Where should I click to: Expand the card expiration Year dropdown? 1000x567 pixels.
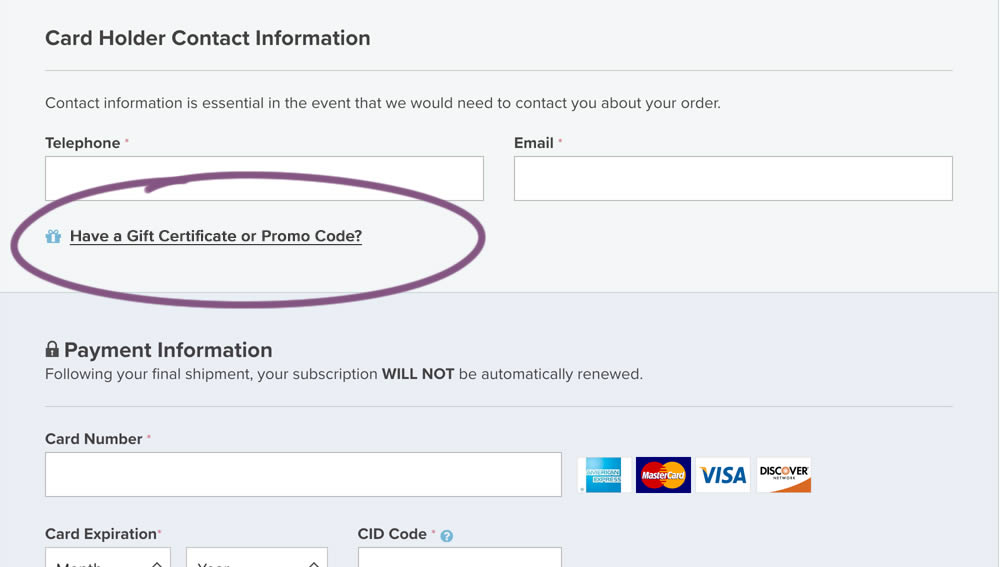[257, 558]
